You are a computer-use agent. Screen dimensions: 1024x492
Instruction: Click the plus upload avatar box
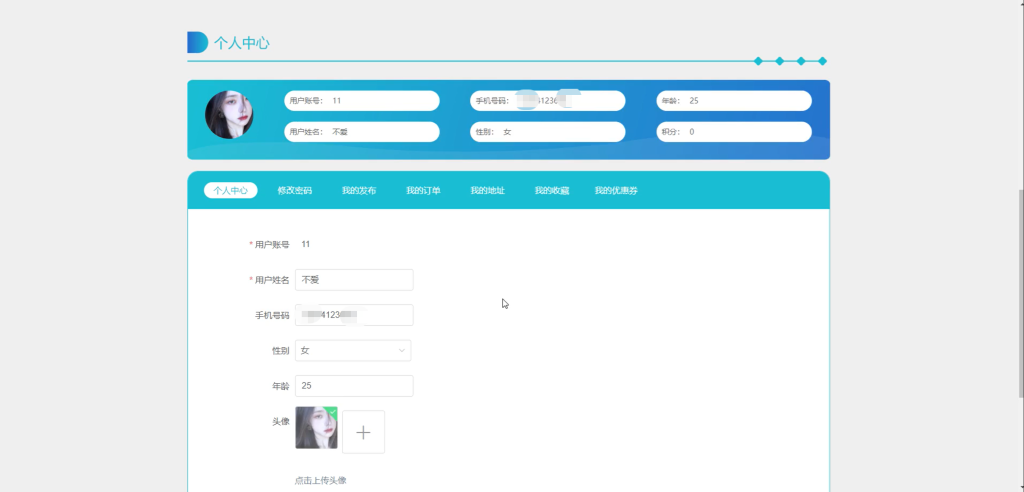(363, 432)
